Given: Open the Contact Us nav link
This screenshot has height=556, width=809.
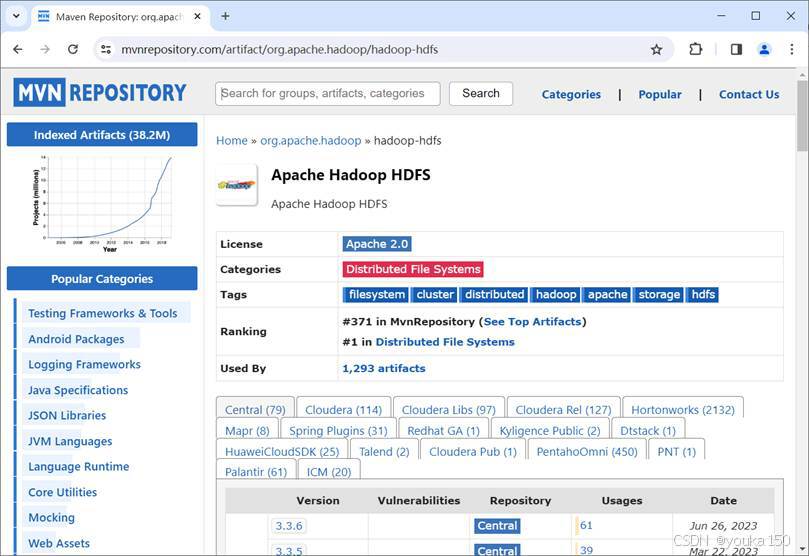Looking at the screenshot, I should pyautogui.click(x=749, y=94).
